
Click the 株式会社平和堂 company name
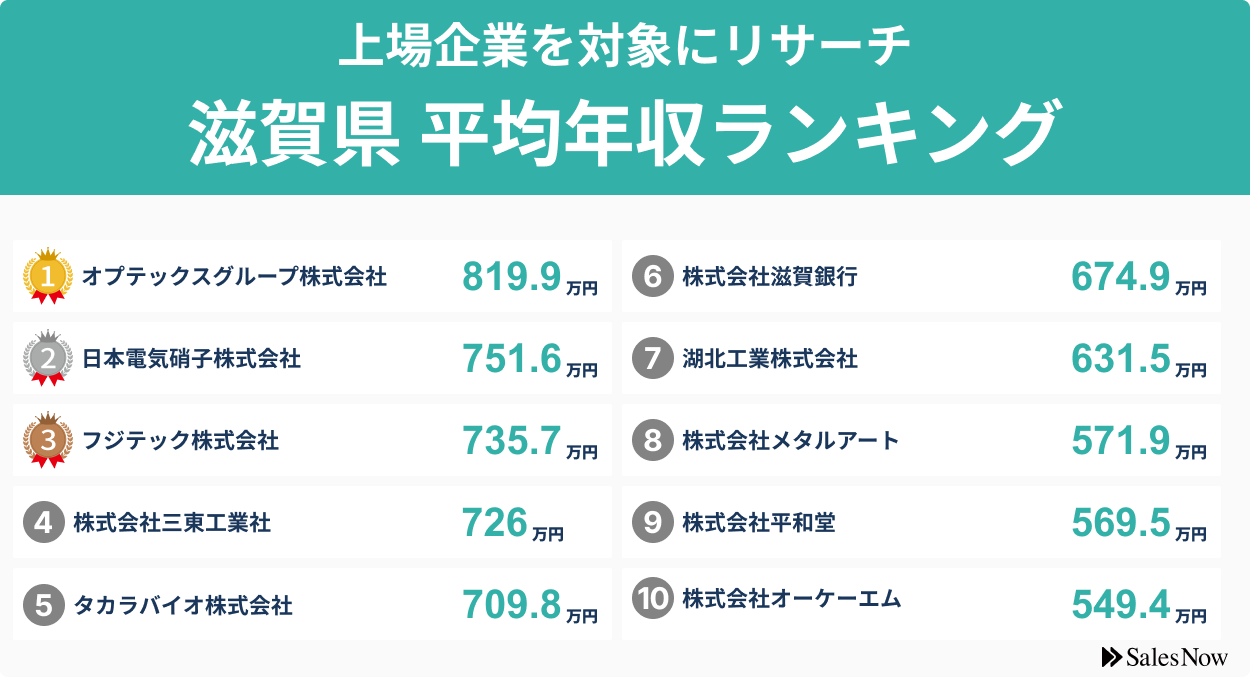click(758, 522)
